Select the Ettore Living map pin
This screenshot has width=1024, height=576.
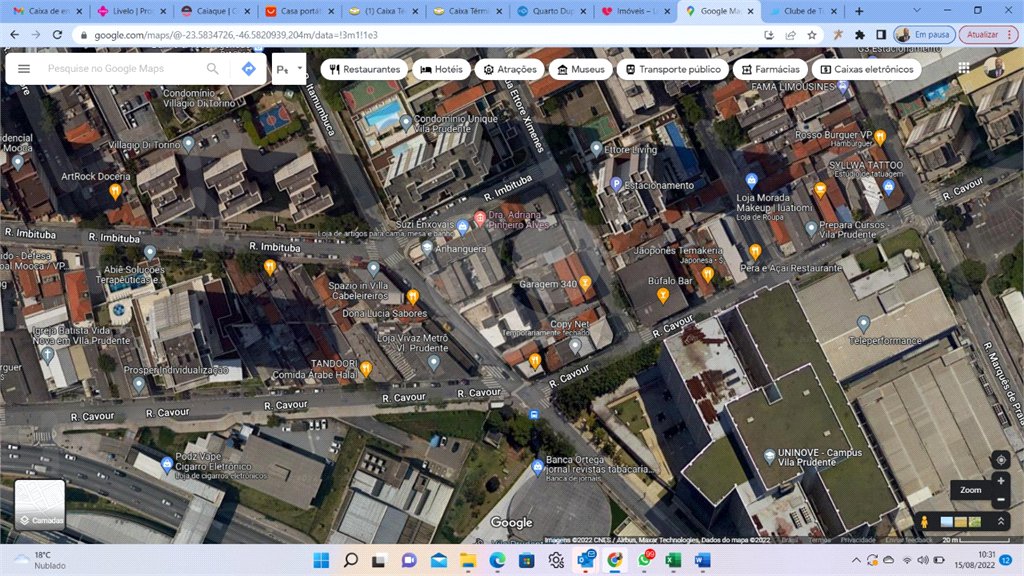[596, 149]
